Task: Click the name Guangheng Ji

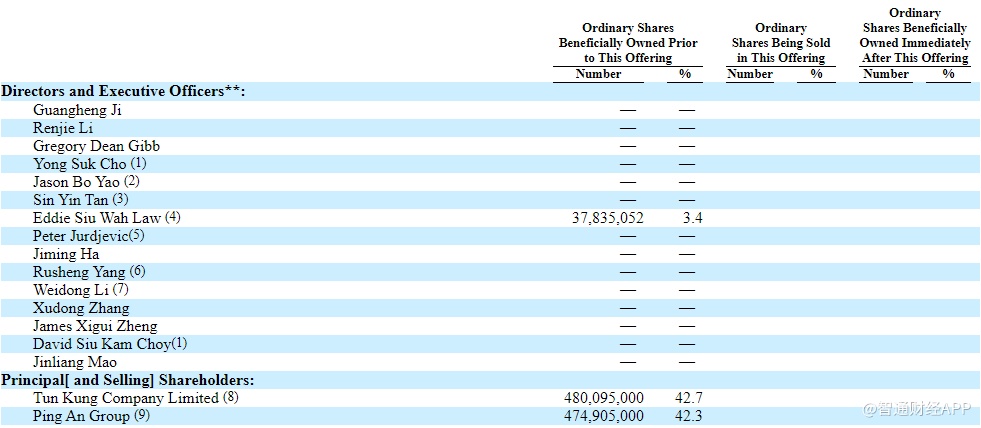Action: [x=77, y=110]
